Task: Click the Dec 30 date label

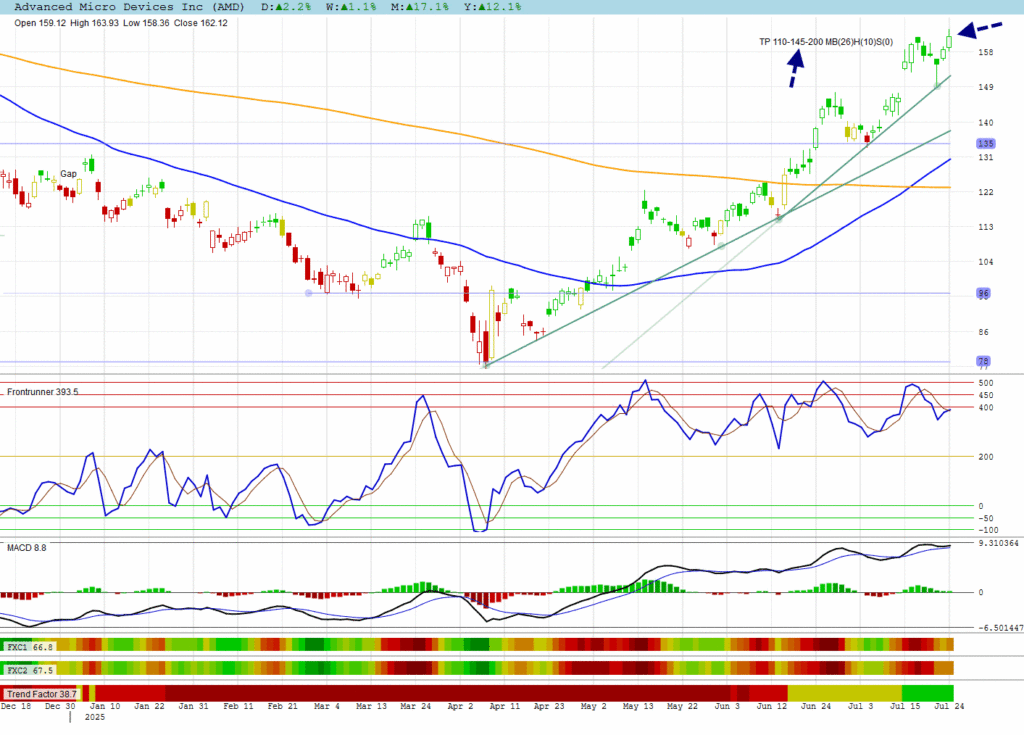Action: tap(60, 706)
